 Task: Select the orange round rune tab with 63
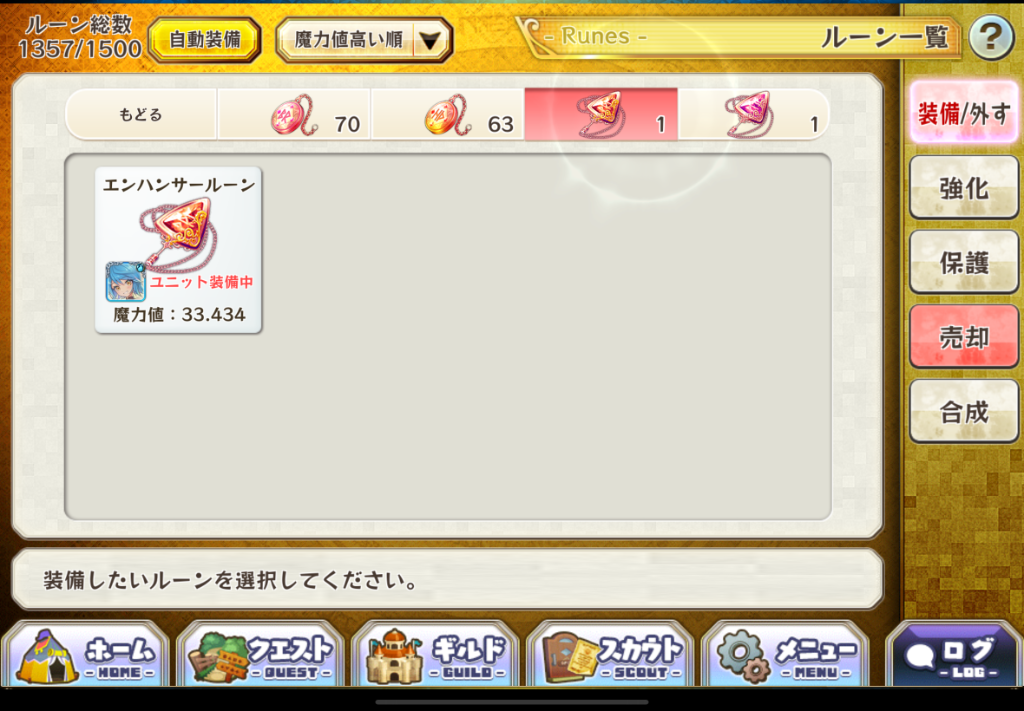click(447, 114)
